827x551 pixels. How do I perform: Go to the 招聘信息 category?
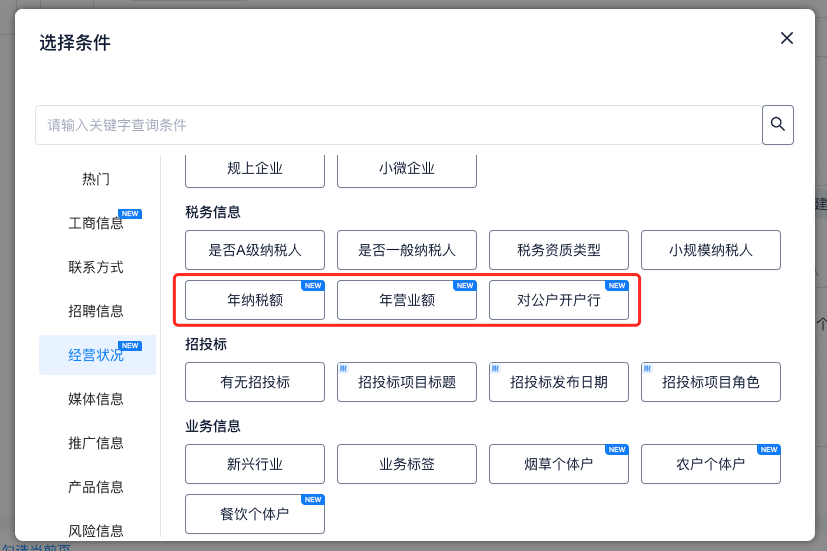(x=96, y=311)
